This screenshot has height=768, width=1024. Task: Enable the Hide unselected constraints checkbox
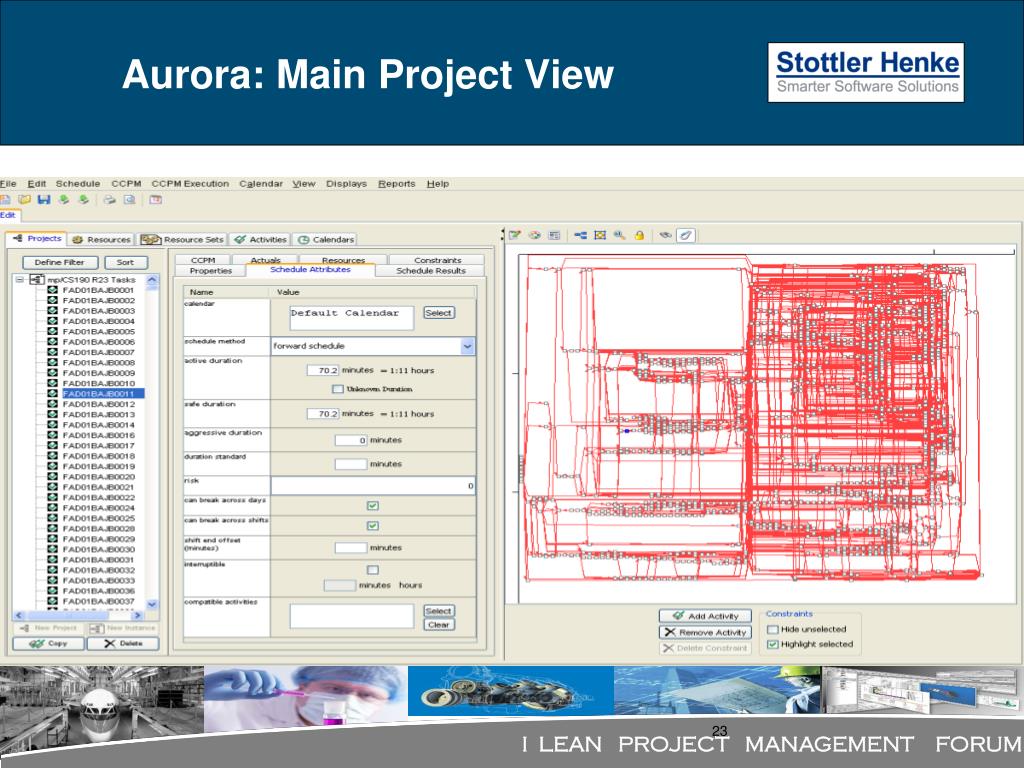coord(773,630)
